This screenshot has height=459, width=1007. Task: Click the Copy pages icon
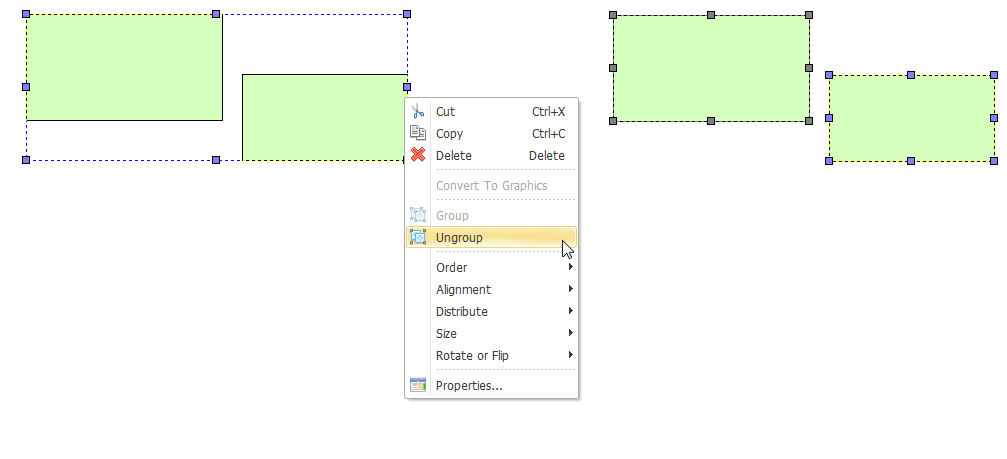pyautogui.click(x=418, y=133)
